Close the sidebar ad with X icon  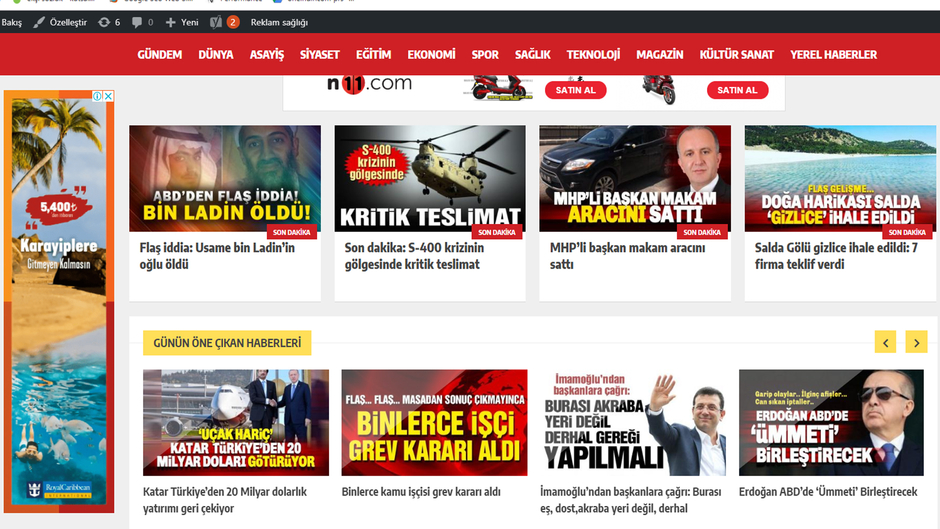[109, 96]
